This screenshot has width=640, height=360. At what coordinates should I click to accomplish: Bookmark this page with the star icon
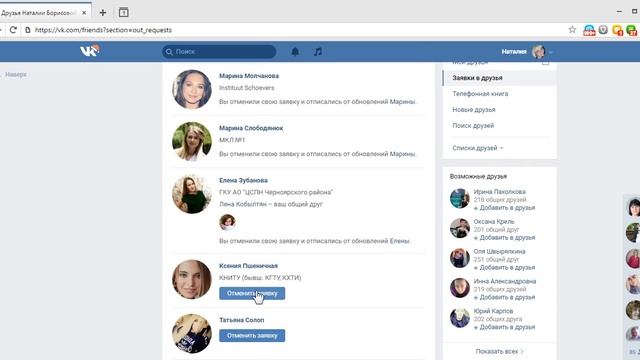tap(572, 30)
